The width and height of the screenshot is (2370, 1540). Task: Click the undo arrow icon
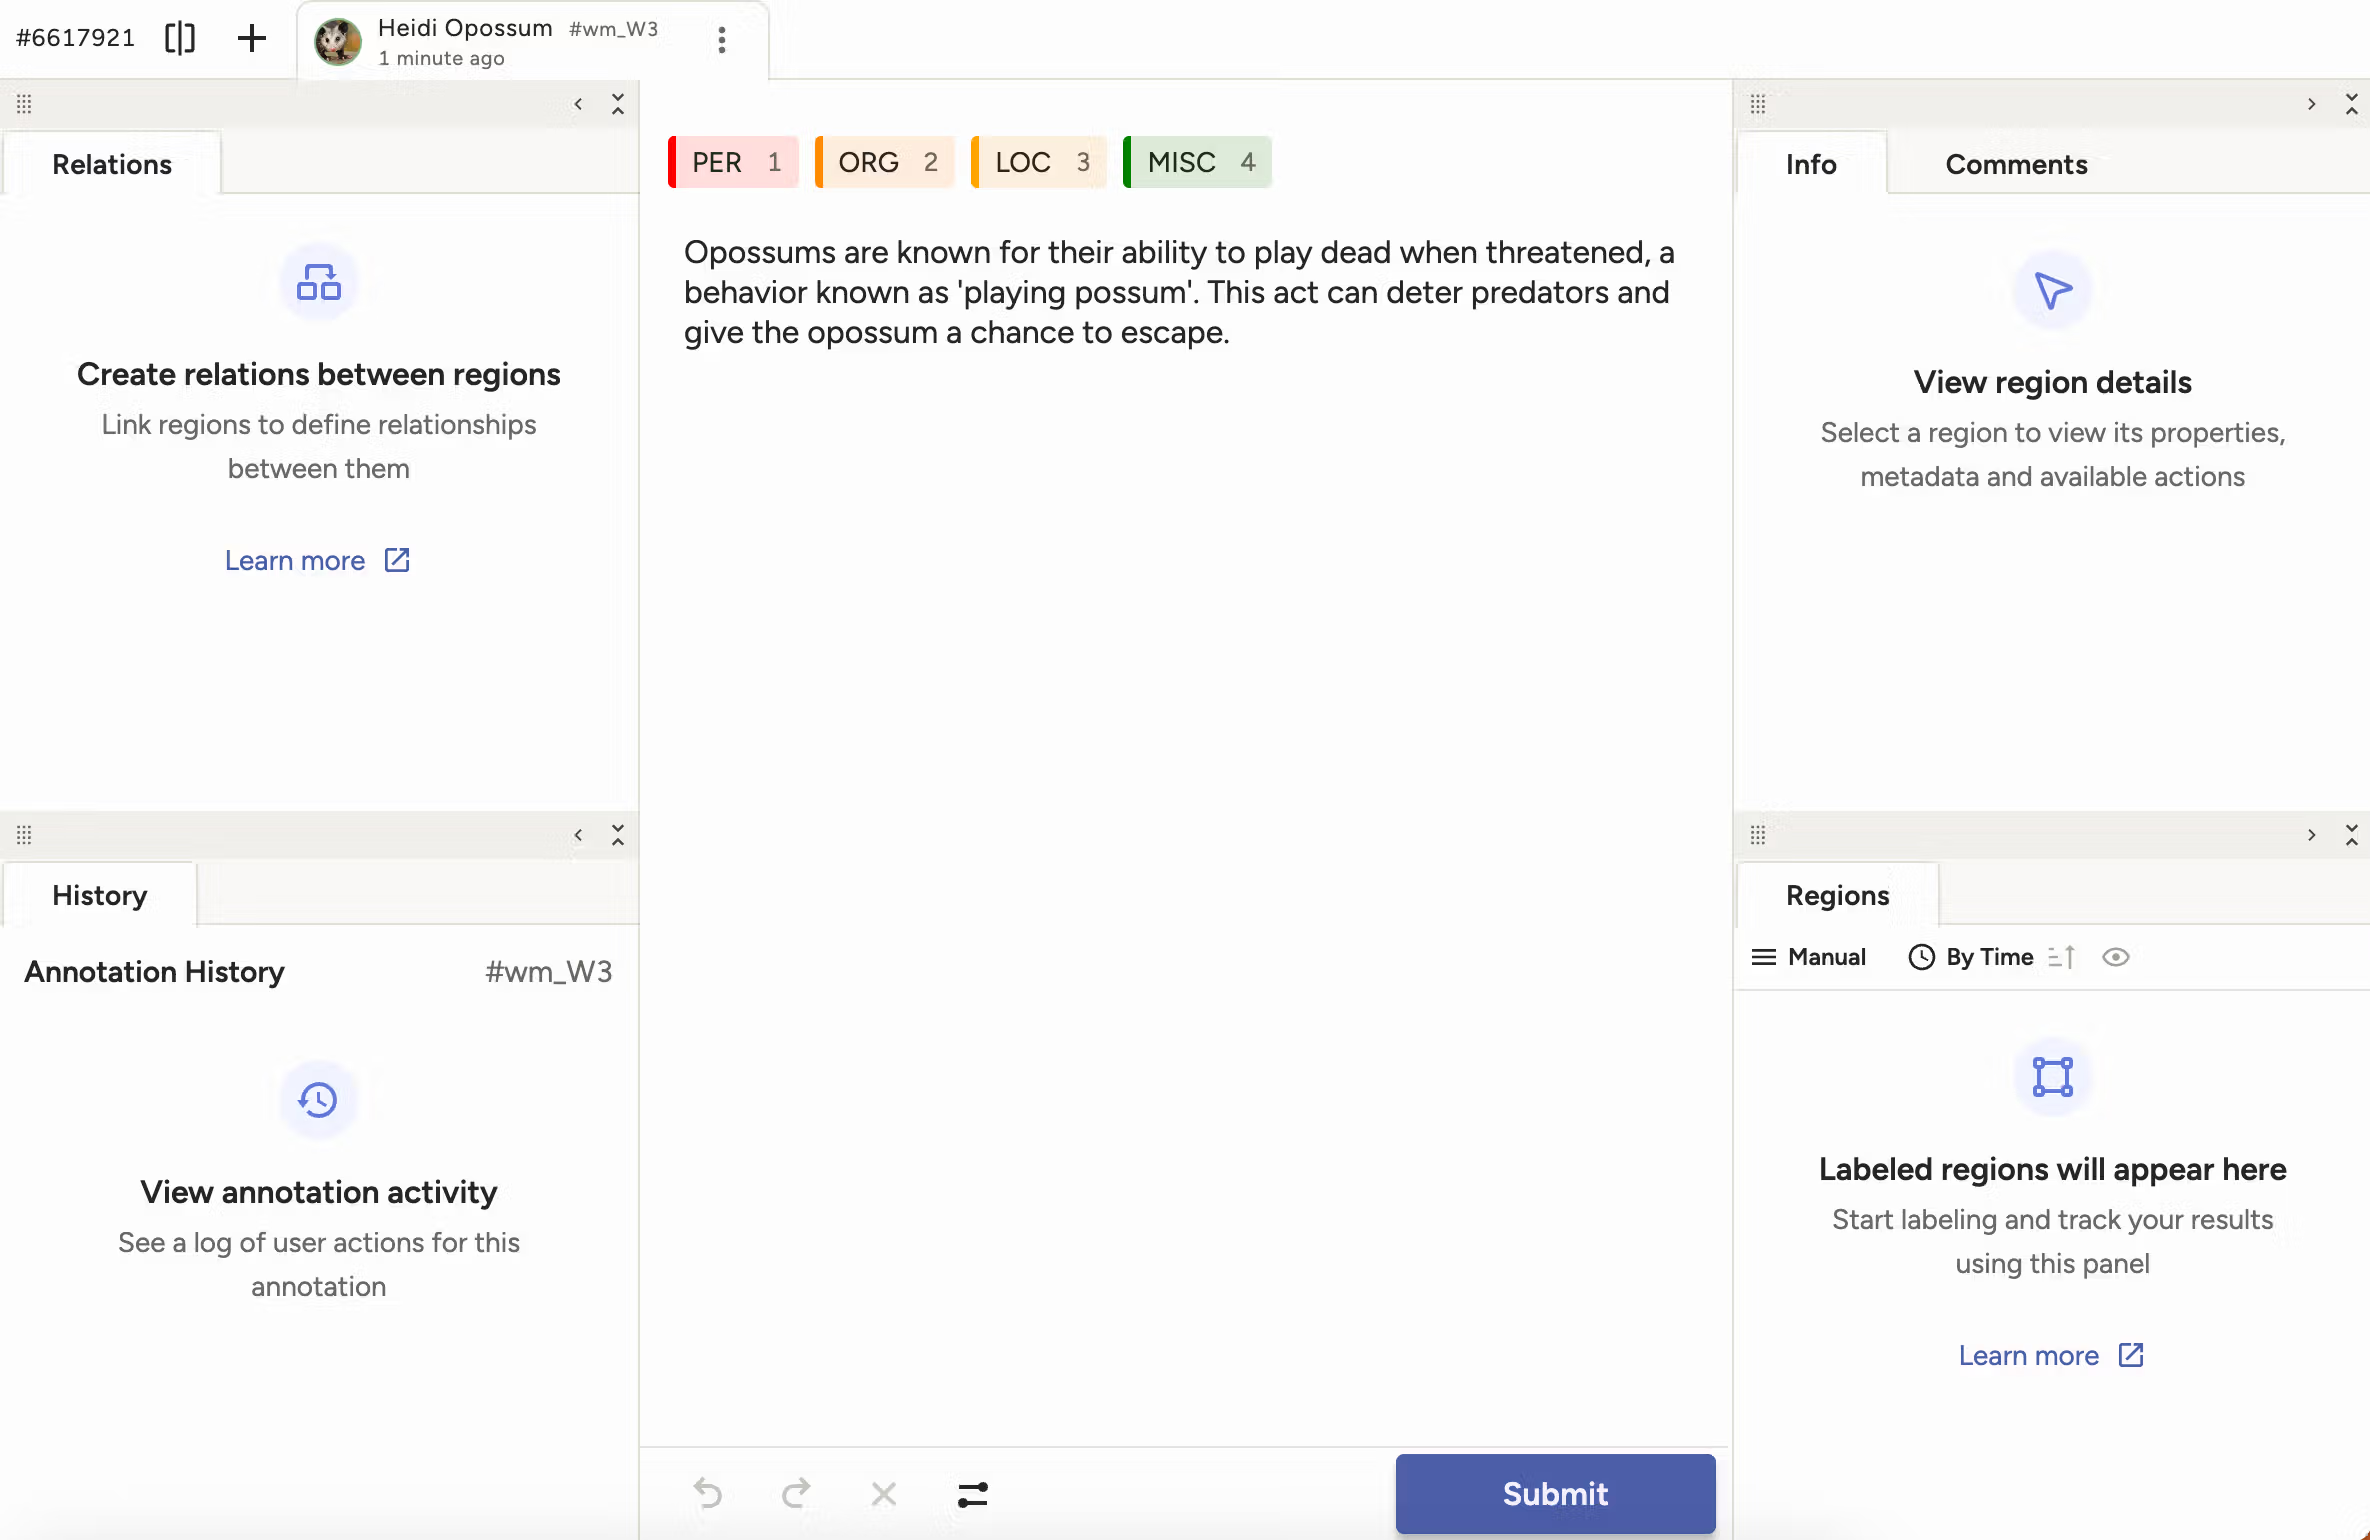coord(708,1493)
